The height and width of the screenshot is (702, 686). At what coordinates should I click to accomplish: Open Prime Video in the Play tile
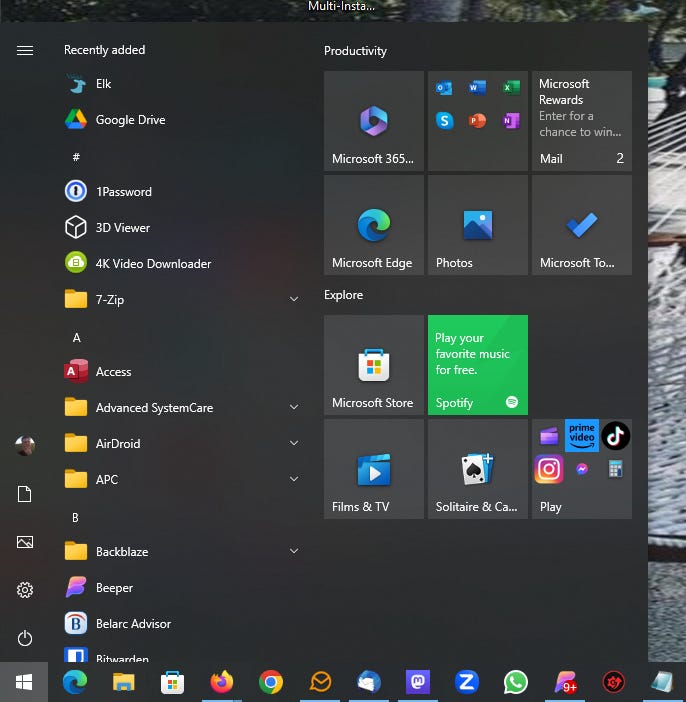pos(582,435)
